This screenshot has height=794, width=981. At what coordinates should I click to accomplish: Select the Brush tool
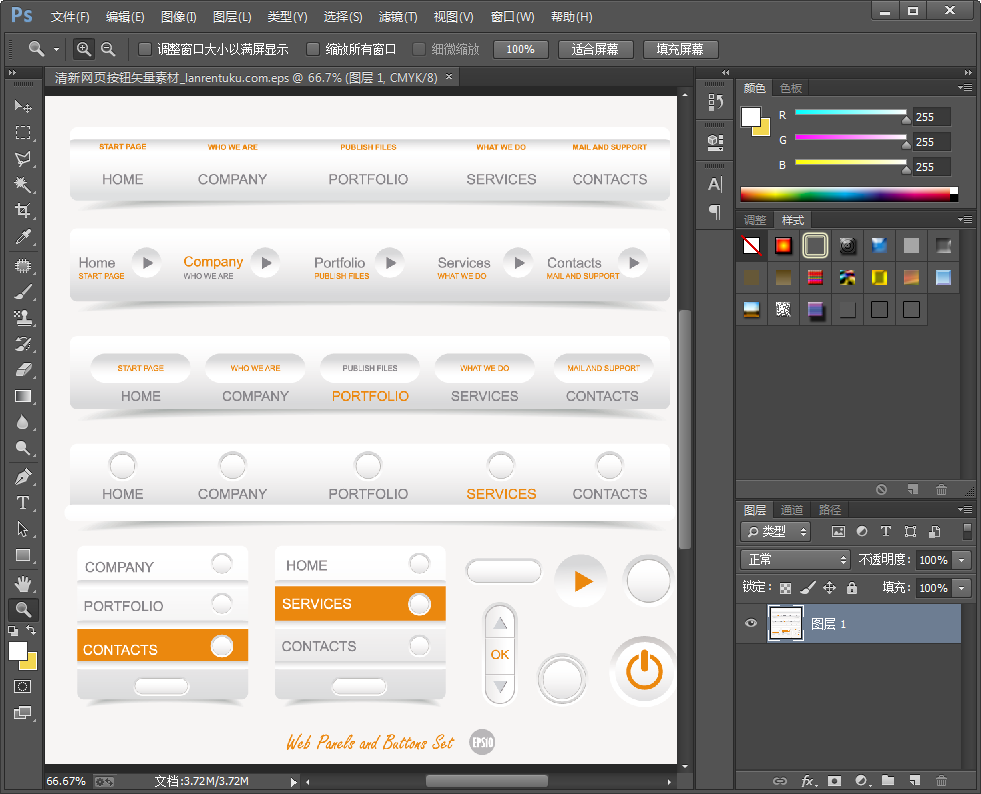coord(22,292)
